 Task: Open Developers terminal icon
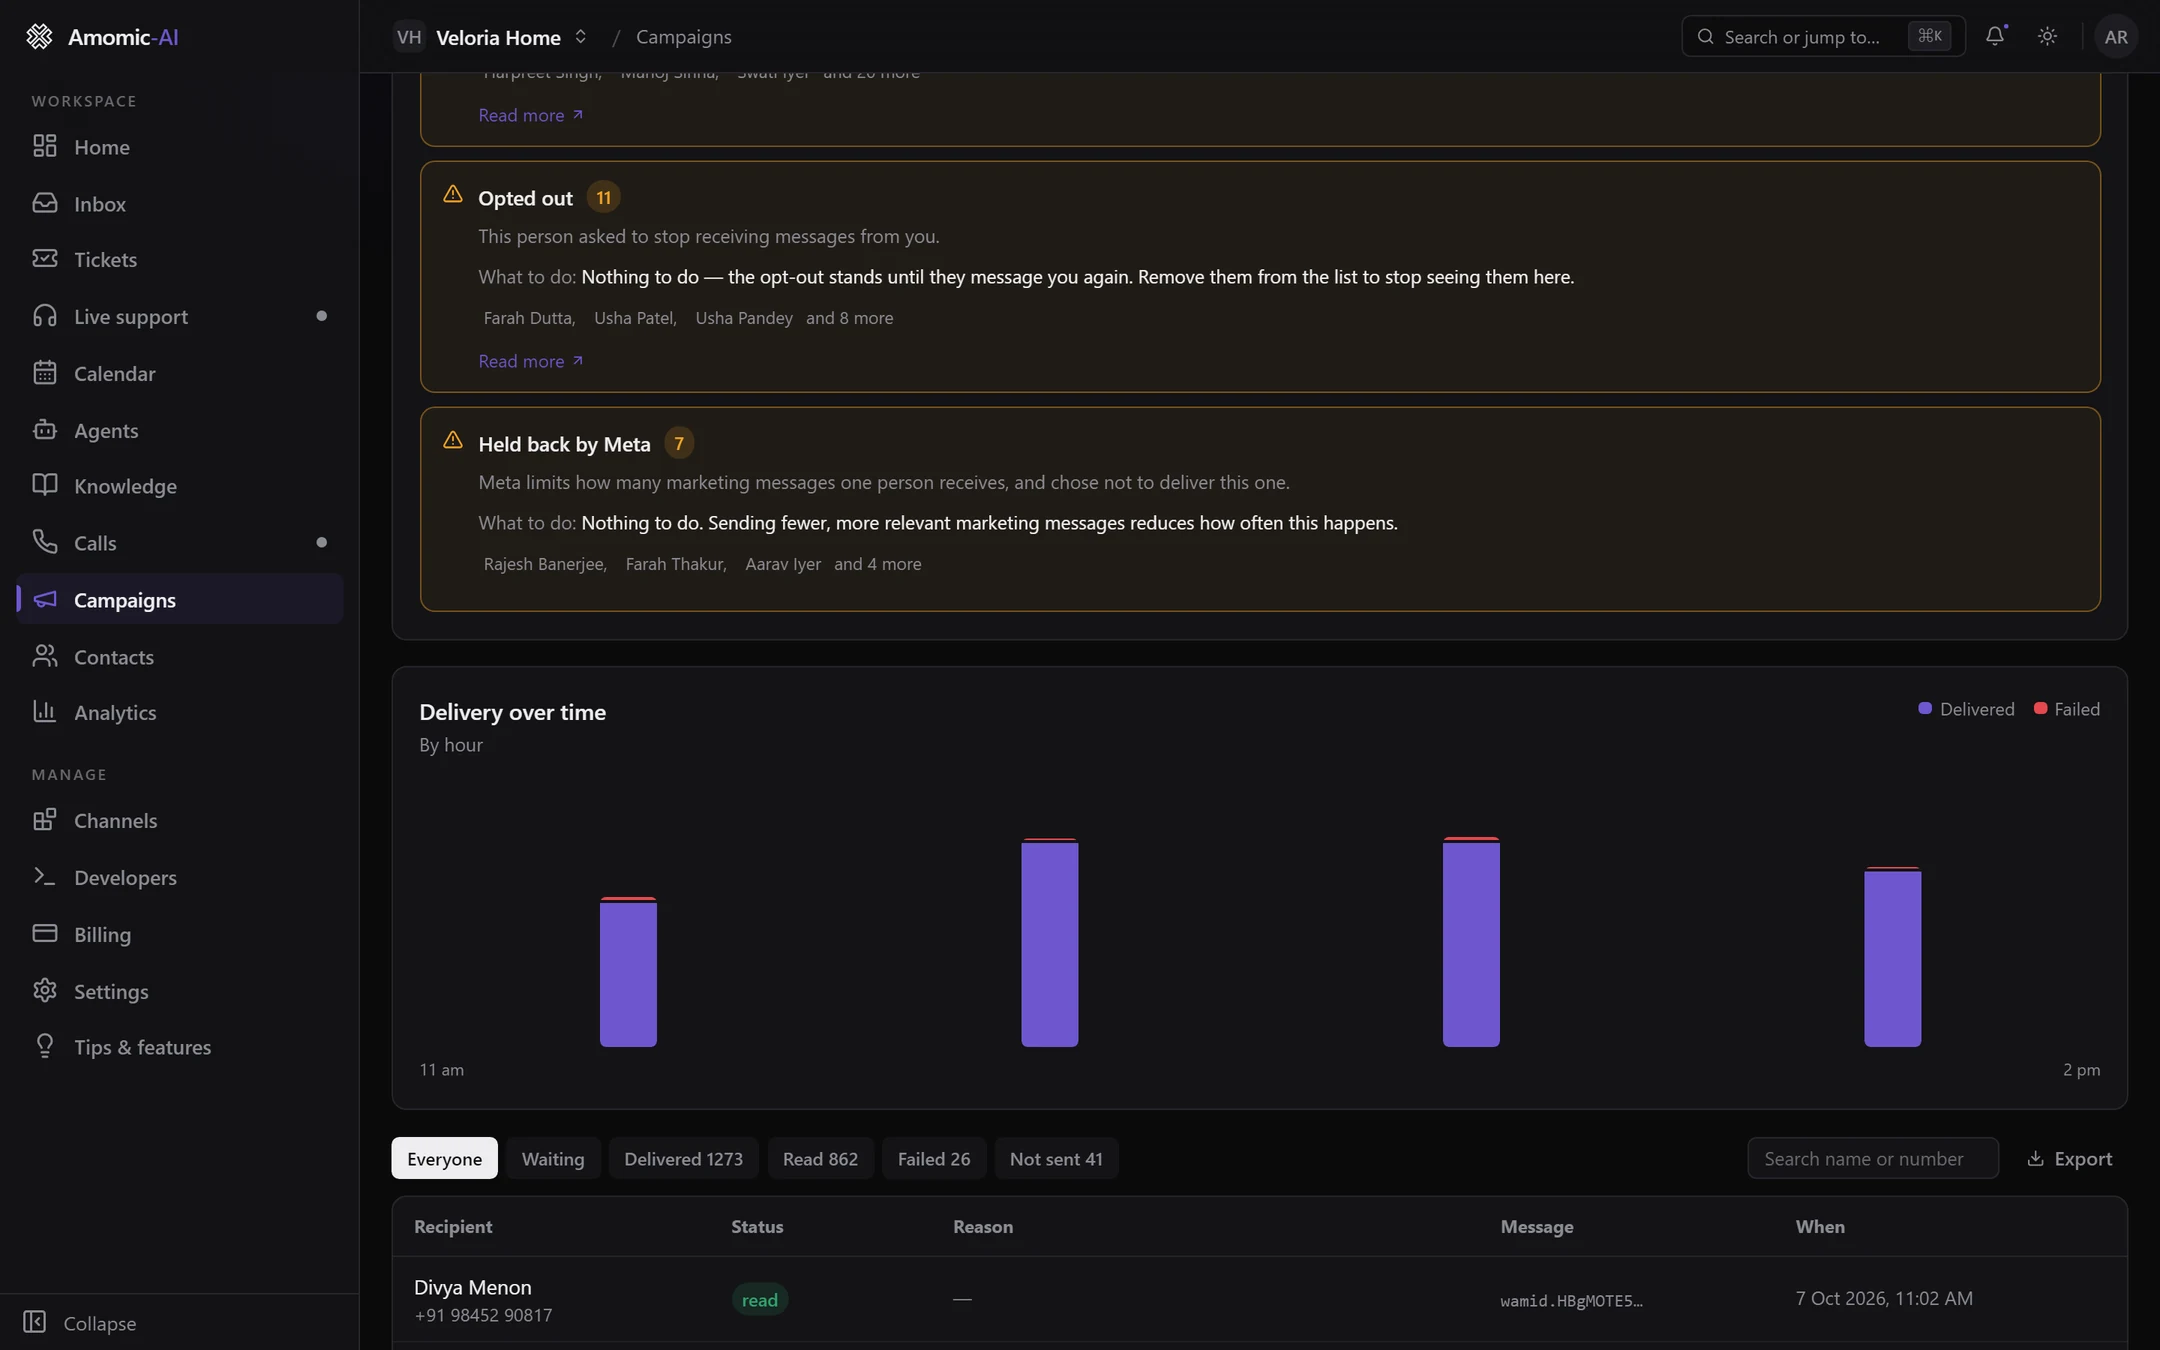coord(44,877)
